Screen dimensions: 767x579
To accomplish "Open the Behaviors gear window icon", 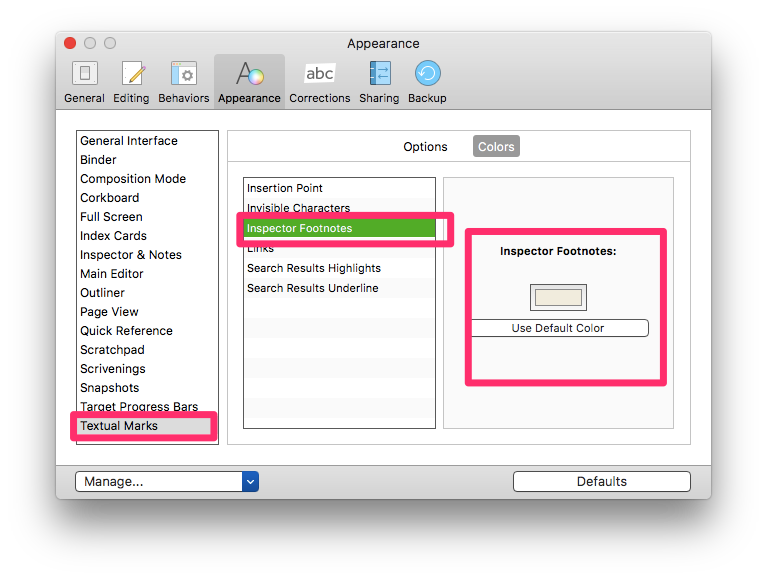I will coord(184,74).
